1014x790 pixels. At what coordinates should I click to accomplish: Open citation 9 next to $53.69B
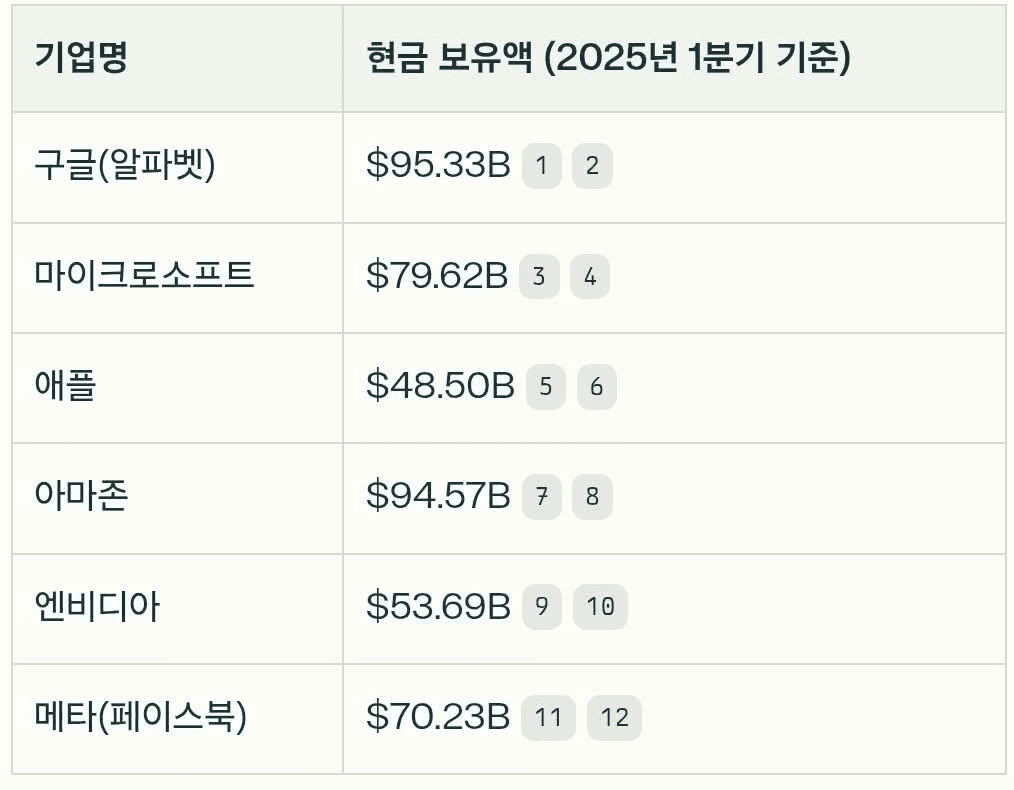(x=542, y=606)
